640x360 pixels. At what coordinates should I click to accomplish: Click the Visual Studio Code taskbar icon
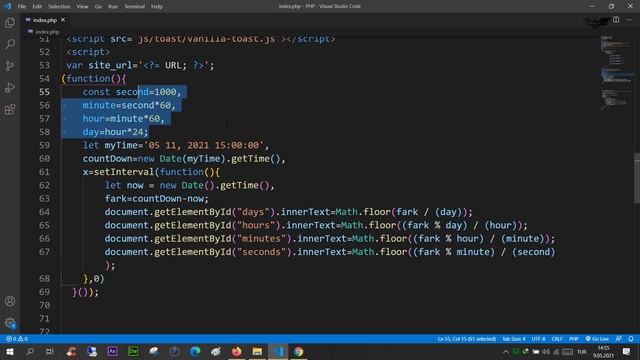point(278,351)
